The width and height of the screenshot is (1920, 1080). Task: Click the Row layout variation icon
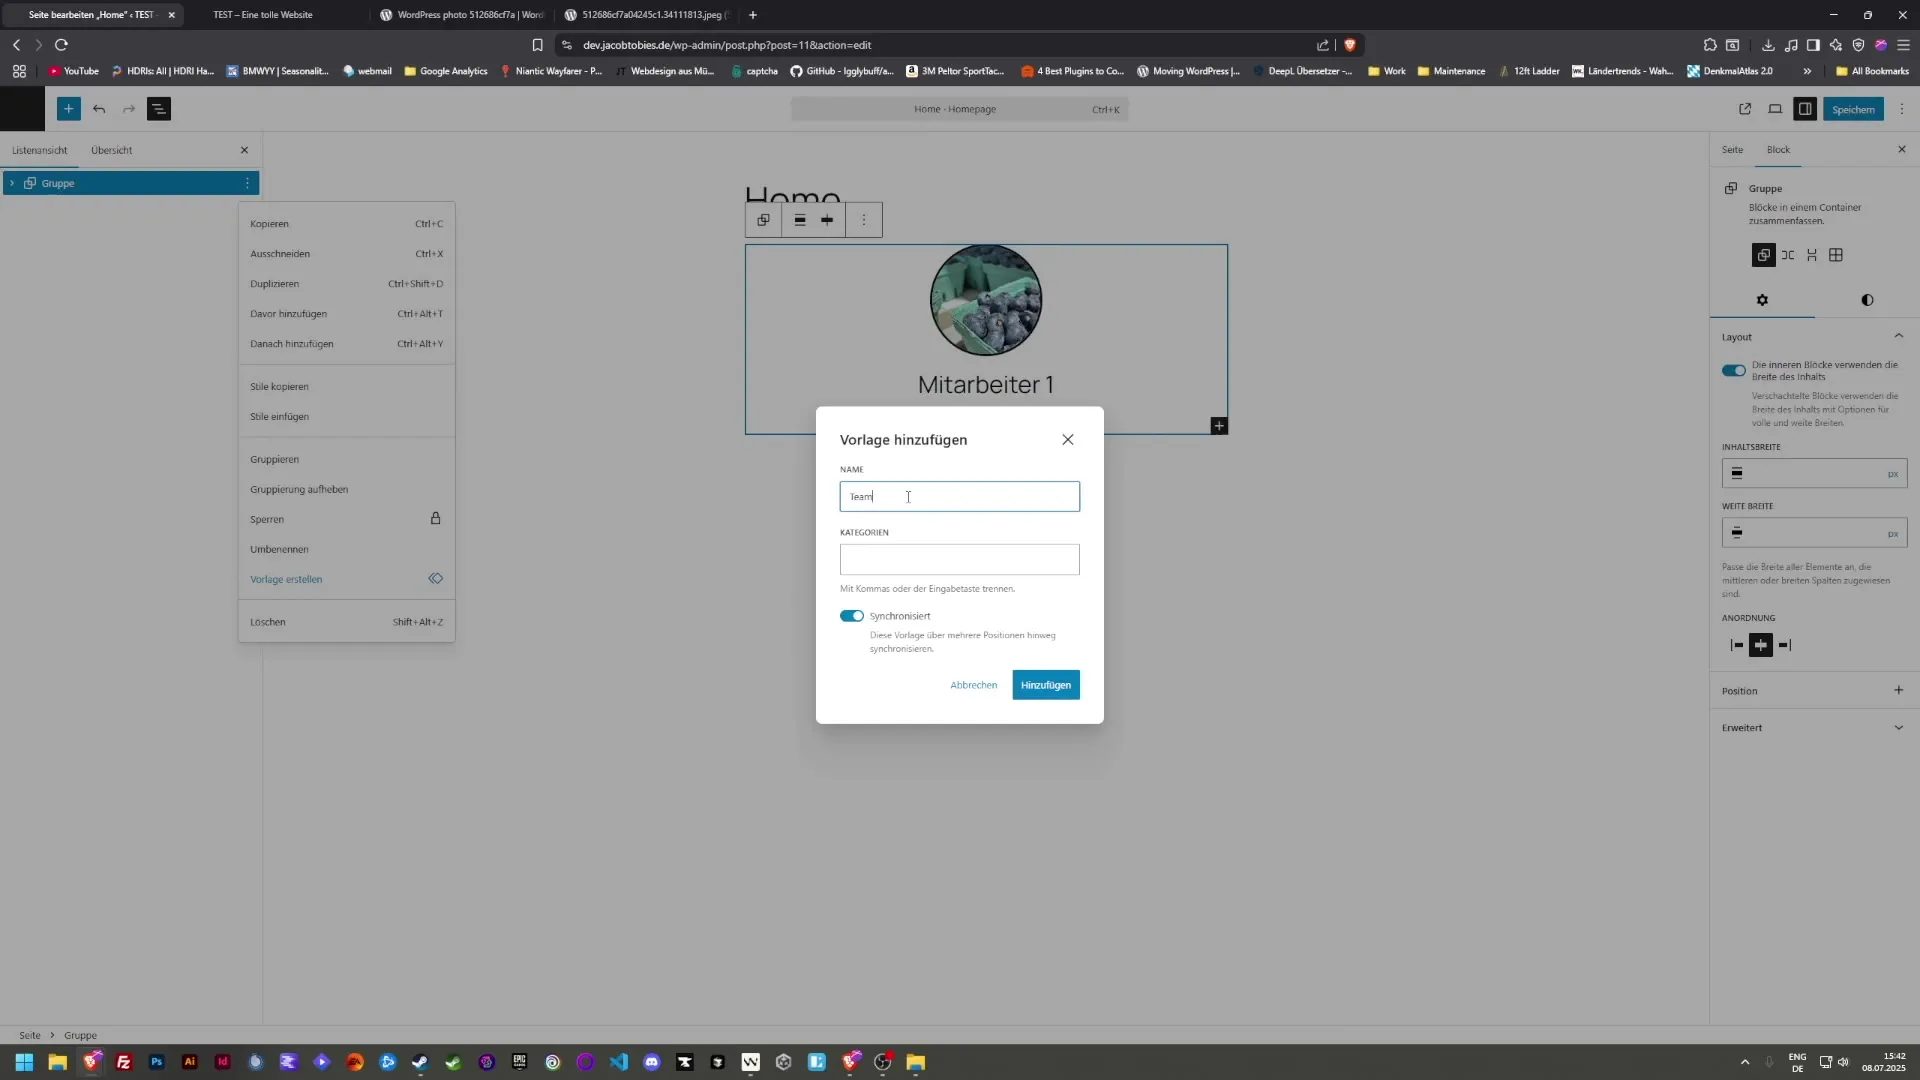(1788, 255)
